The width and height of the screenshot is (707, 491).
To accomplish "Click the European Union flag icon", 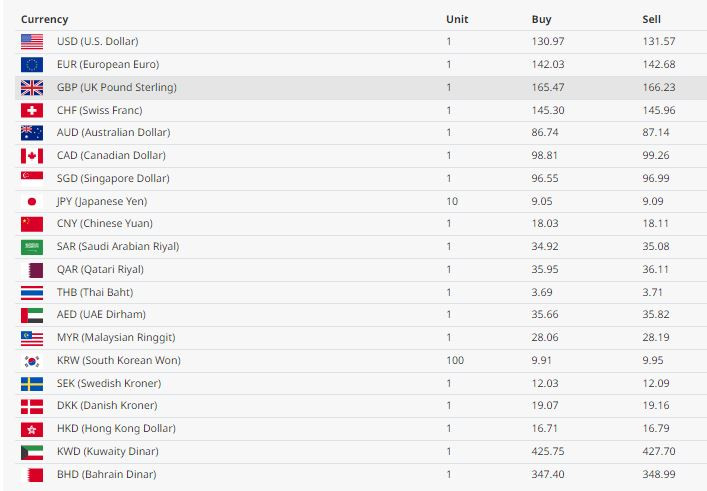I will [x=32, y=65].
